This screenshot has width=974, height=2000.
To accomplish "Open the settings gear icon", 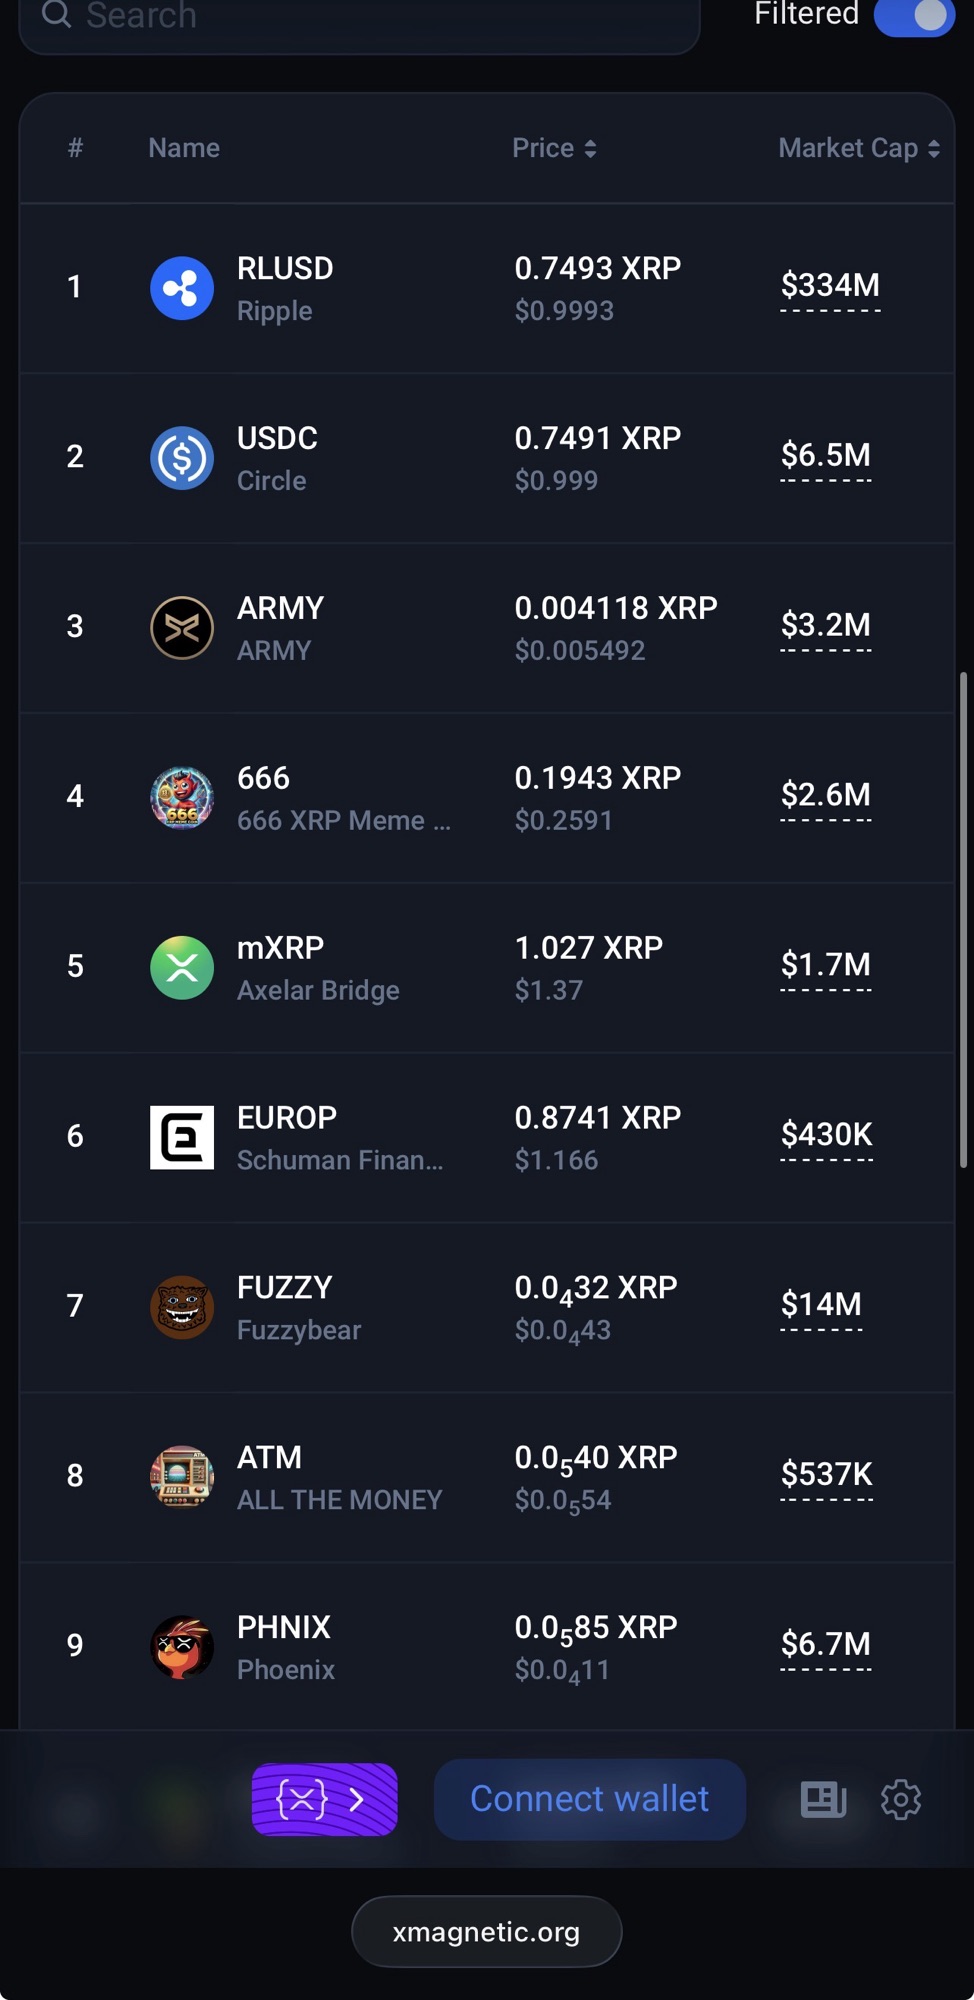I will pyautogui.click(x=900, y=1800).
